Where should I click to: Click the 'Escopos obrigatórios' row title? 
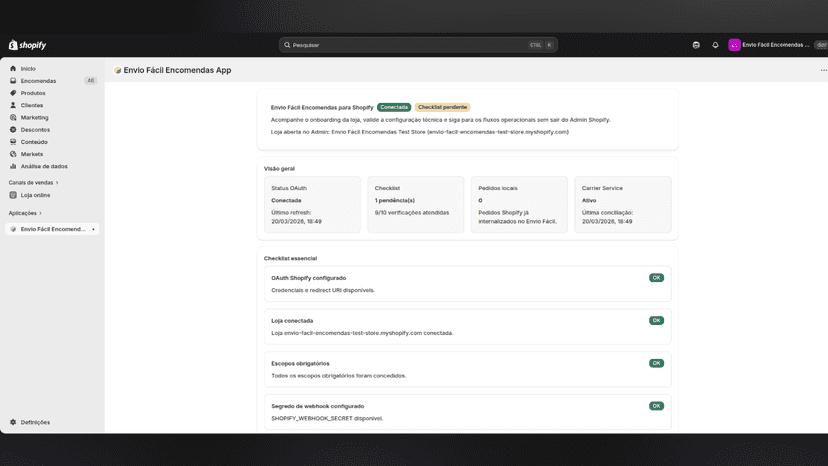[x=300, y=364]
